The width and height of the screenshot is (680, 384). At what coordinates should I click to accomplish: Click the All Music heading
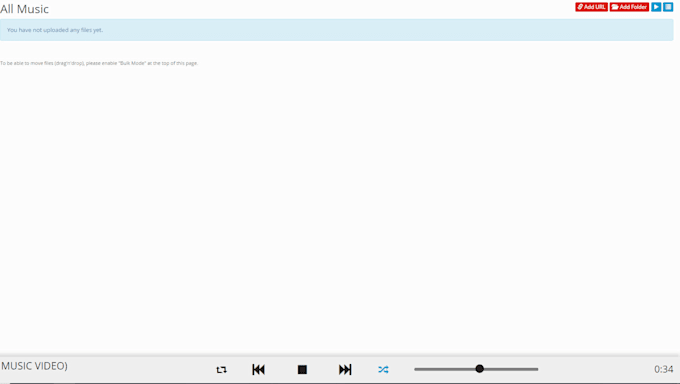pos(24,9)
